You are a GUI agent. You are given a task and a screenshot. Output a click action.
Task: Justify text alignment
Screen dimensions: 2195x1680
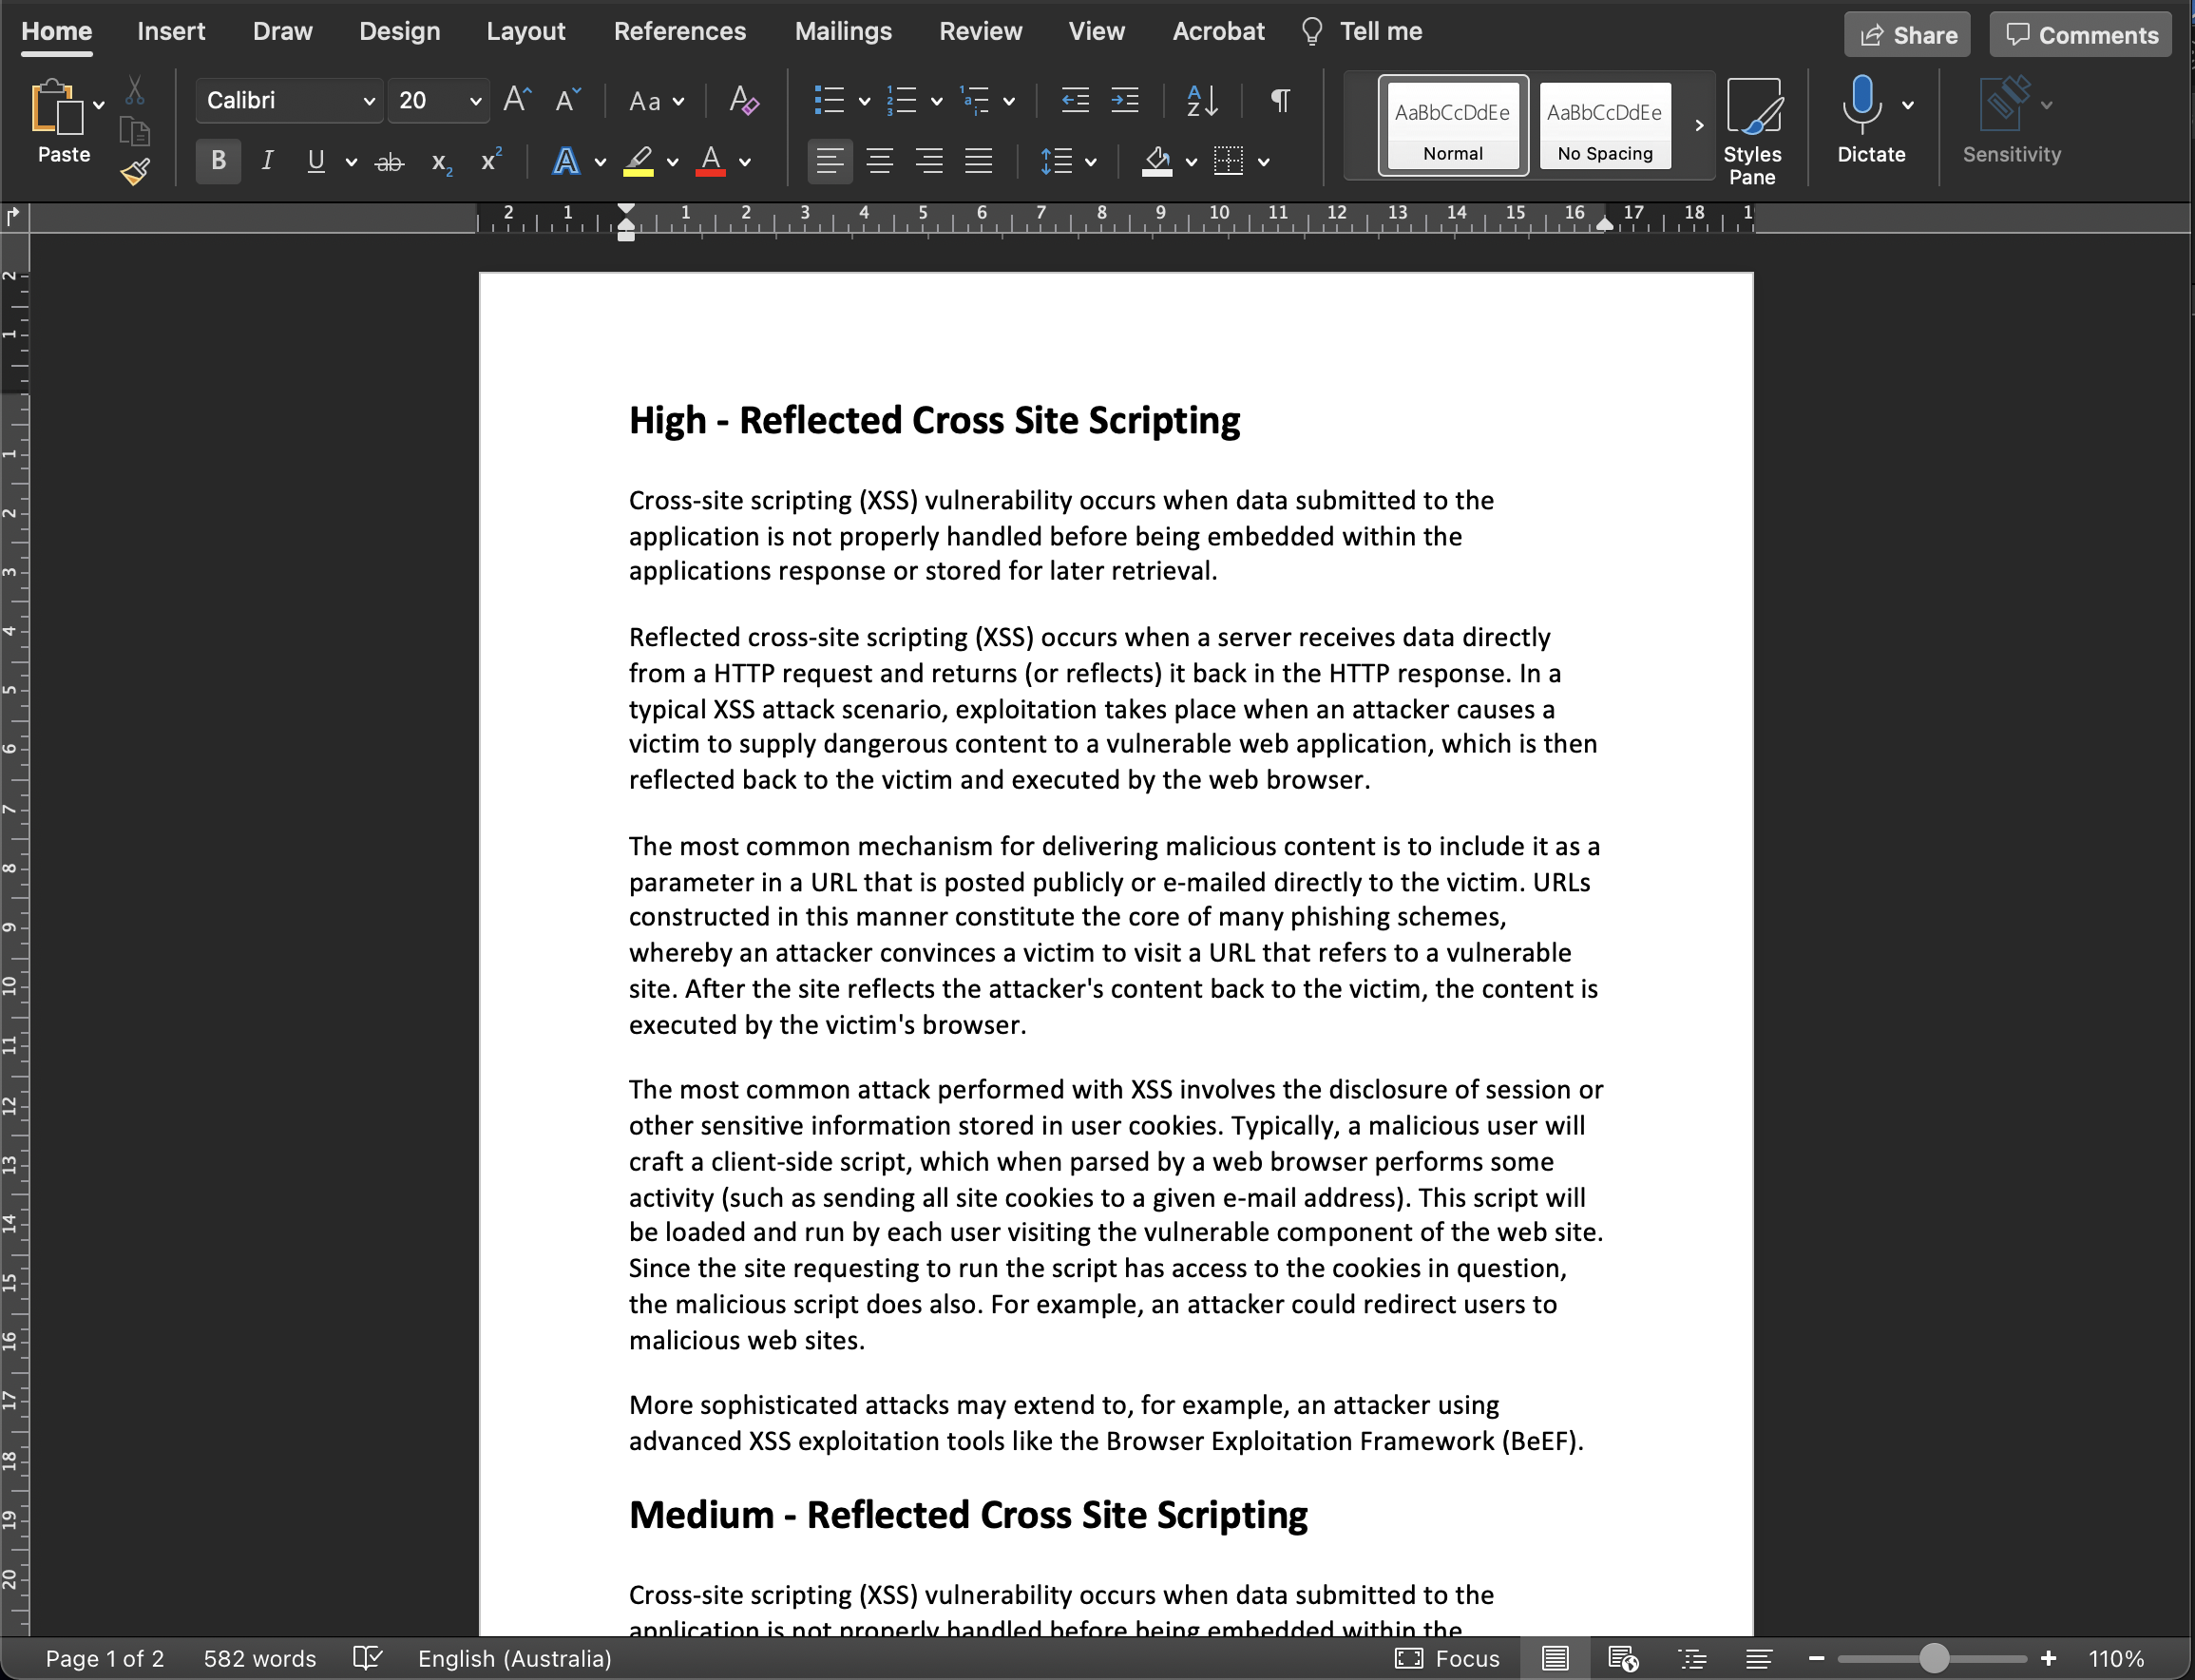(978, 161)
